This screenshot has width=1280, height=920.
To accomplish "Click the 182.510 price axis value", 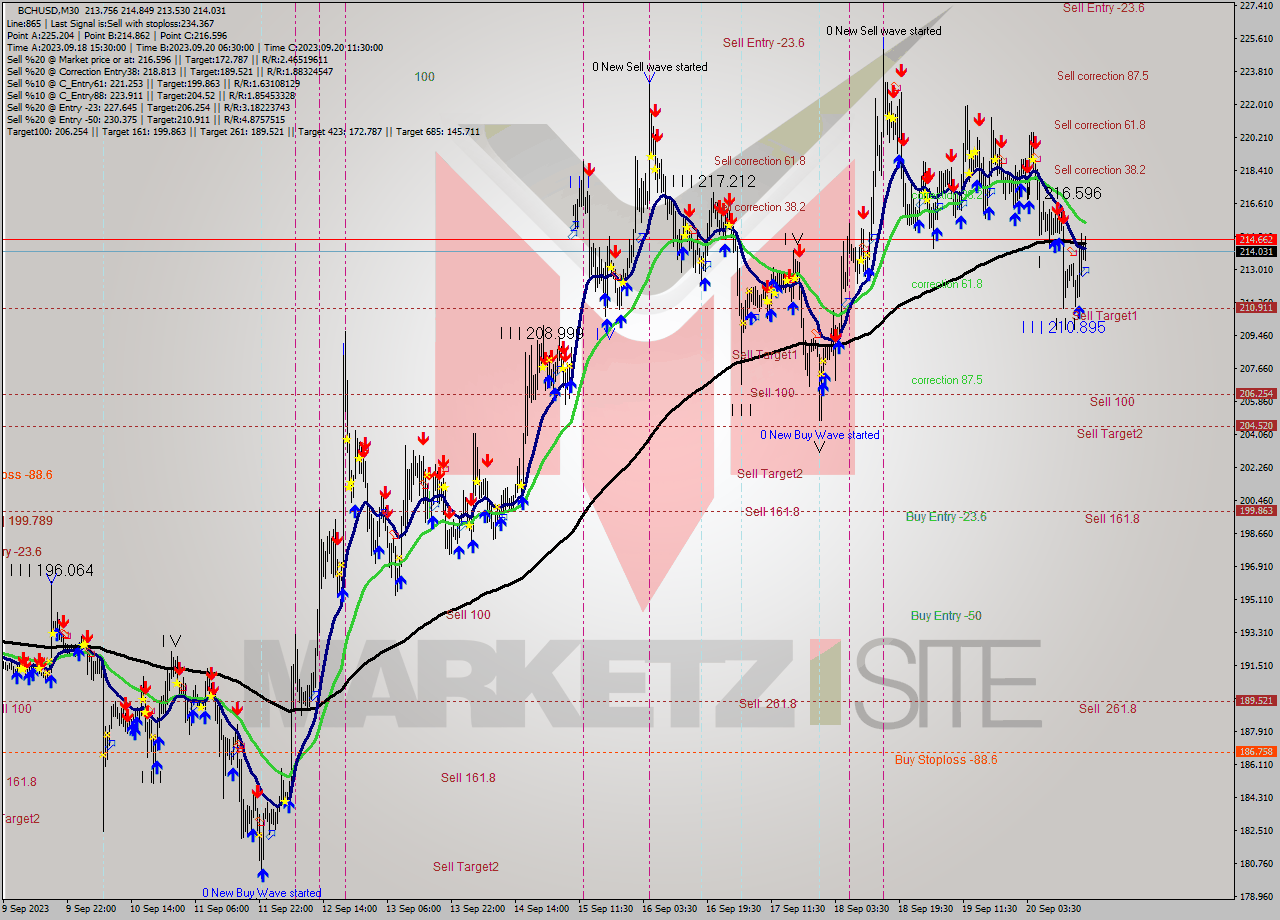I will point(1256,831).
